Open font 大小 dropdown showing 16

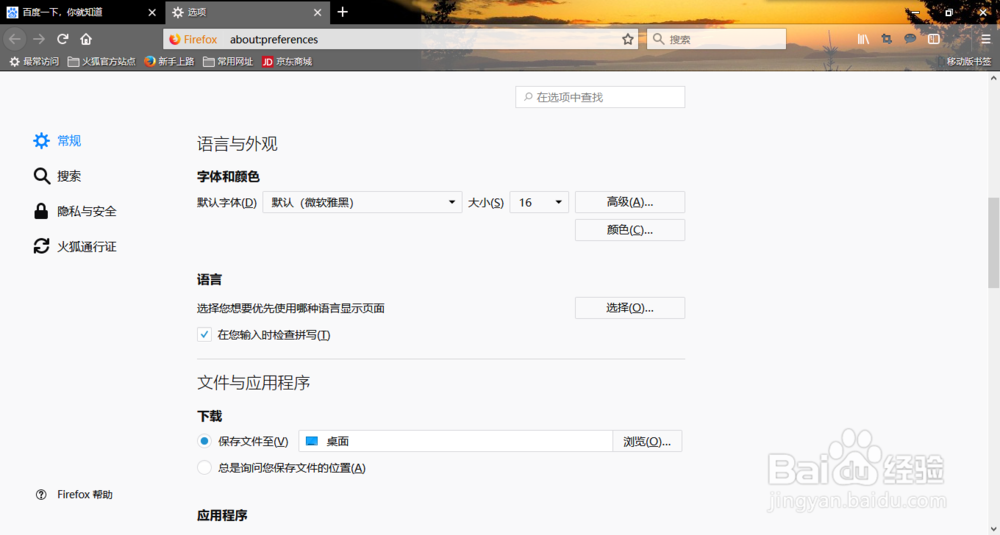539,202
